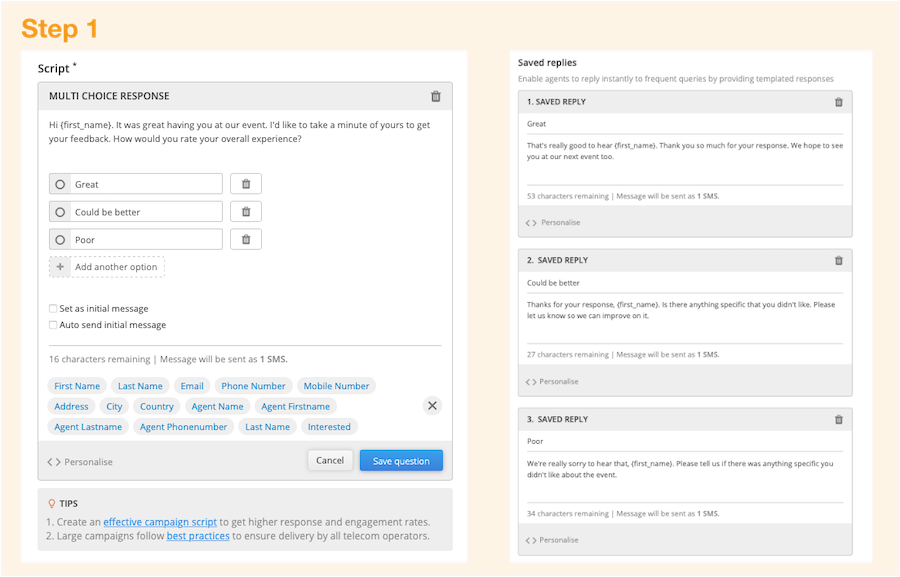Image resolution: width=900 pixels, height=577 pixels.
Task: Click the lightbulb Tips icon
Action: click(x=52, y=504)
